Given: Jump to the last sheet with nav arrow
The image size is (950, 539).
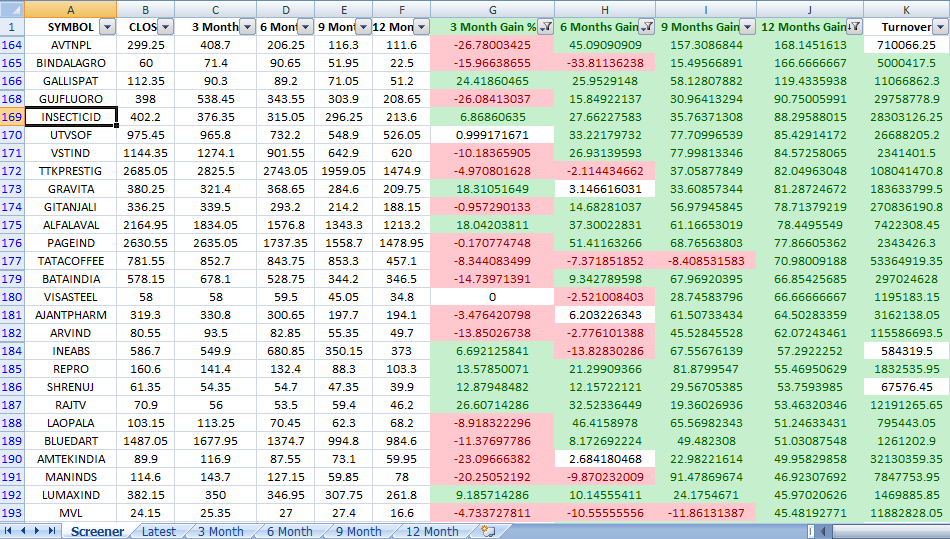Looking at the screenshot, I should (52, 531).
